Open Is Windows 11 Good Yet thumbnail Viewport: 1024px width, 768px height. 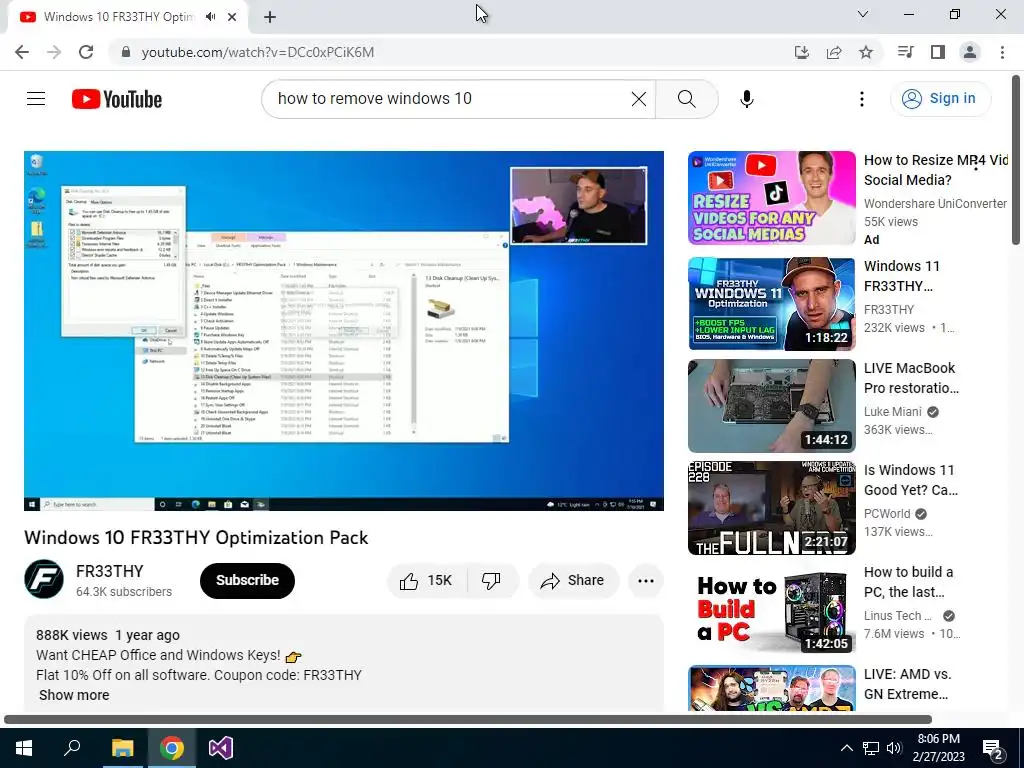click(771, 507)
